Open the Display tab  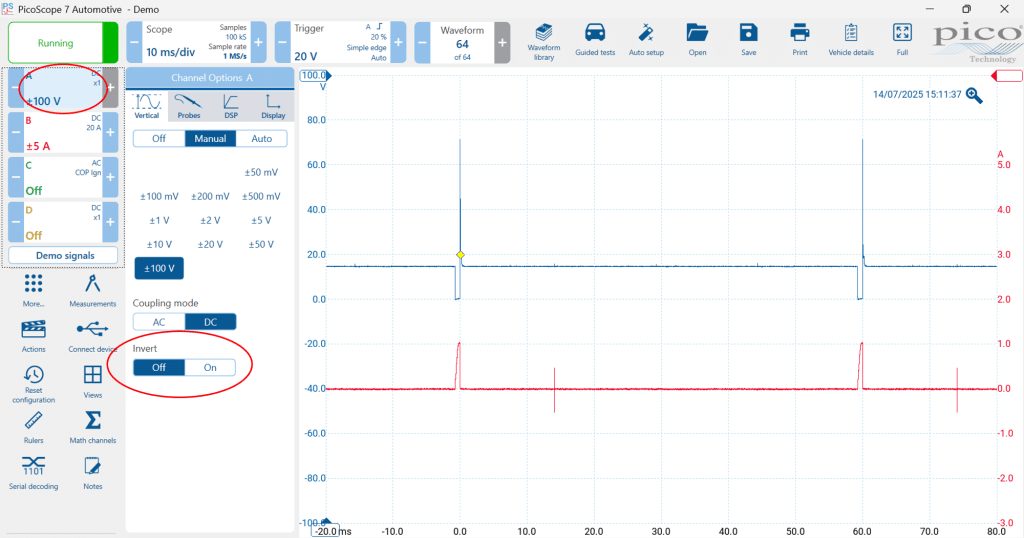(273, 106)
